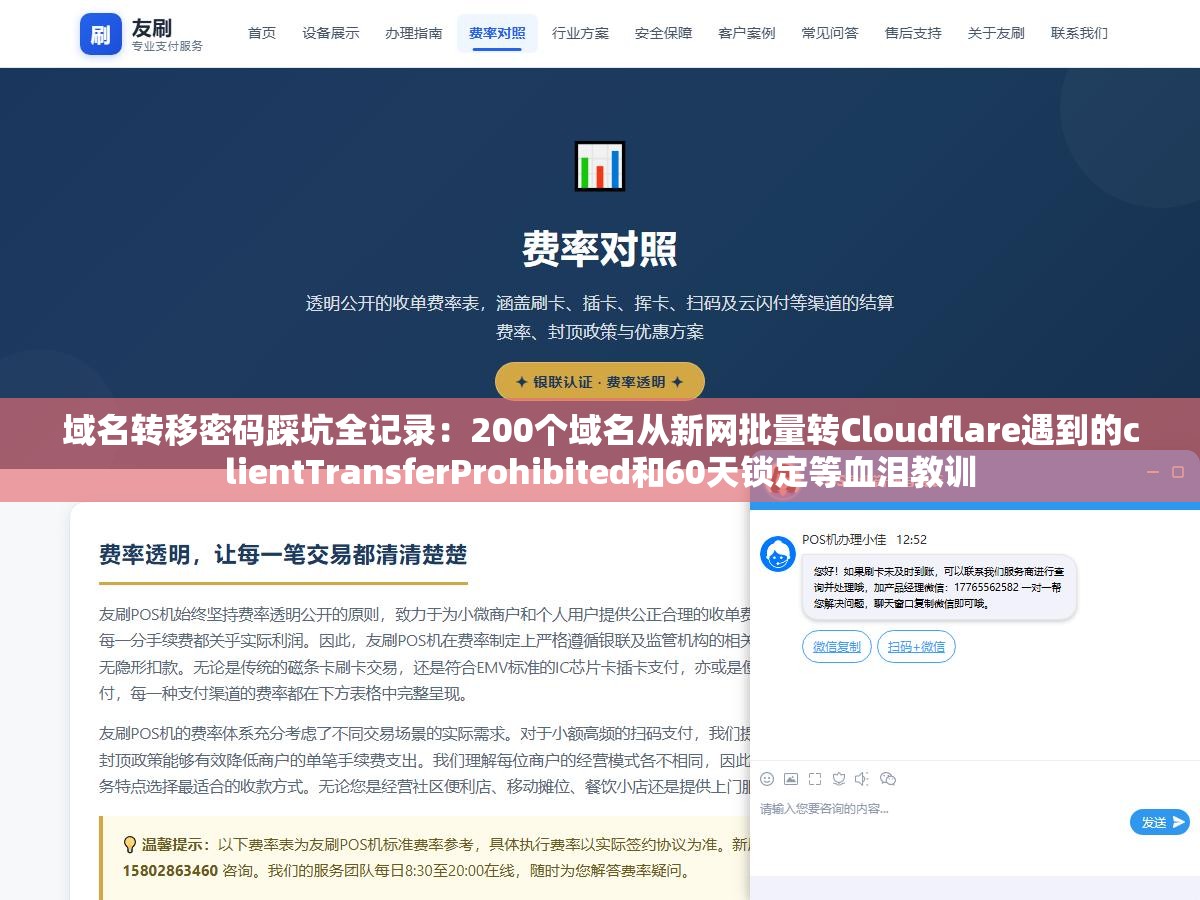The height and width of the screenshot is (900, 1200).
Task: Click the bar chart icon above 费率对照
Action: (600, 166)
